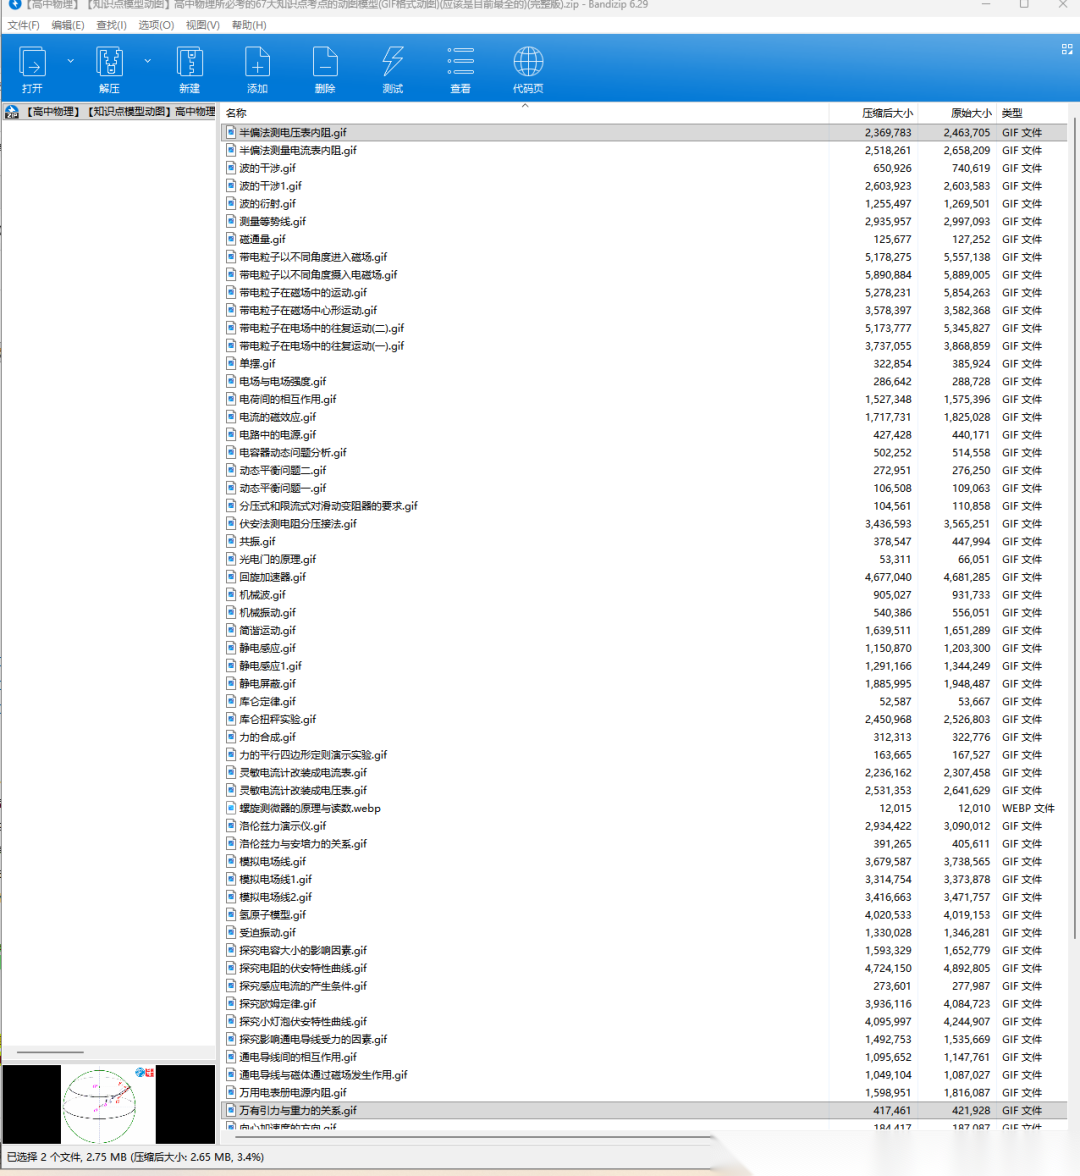Image resolution: width=1080 pixels, height=1176 pixels.
Task: Click the 添加 (Add files) toolbar icon
Action: point(257,68)
